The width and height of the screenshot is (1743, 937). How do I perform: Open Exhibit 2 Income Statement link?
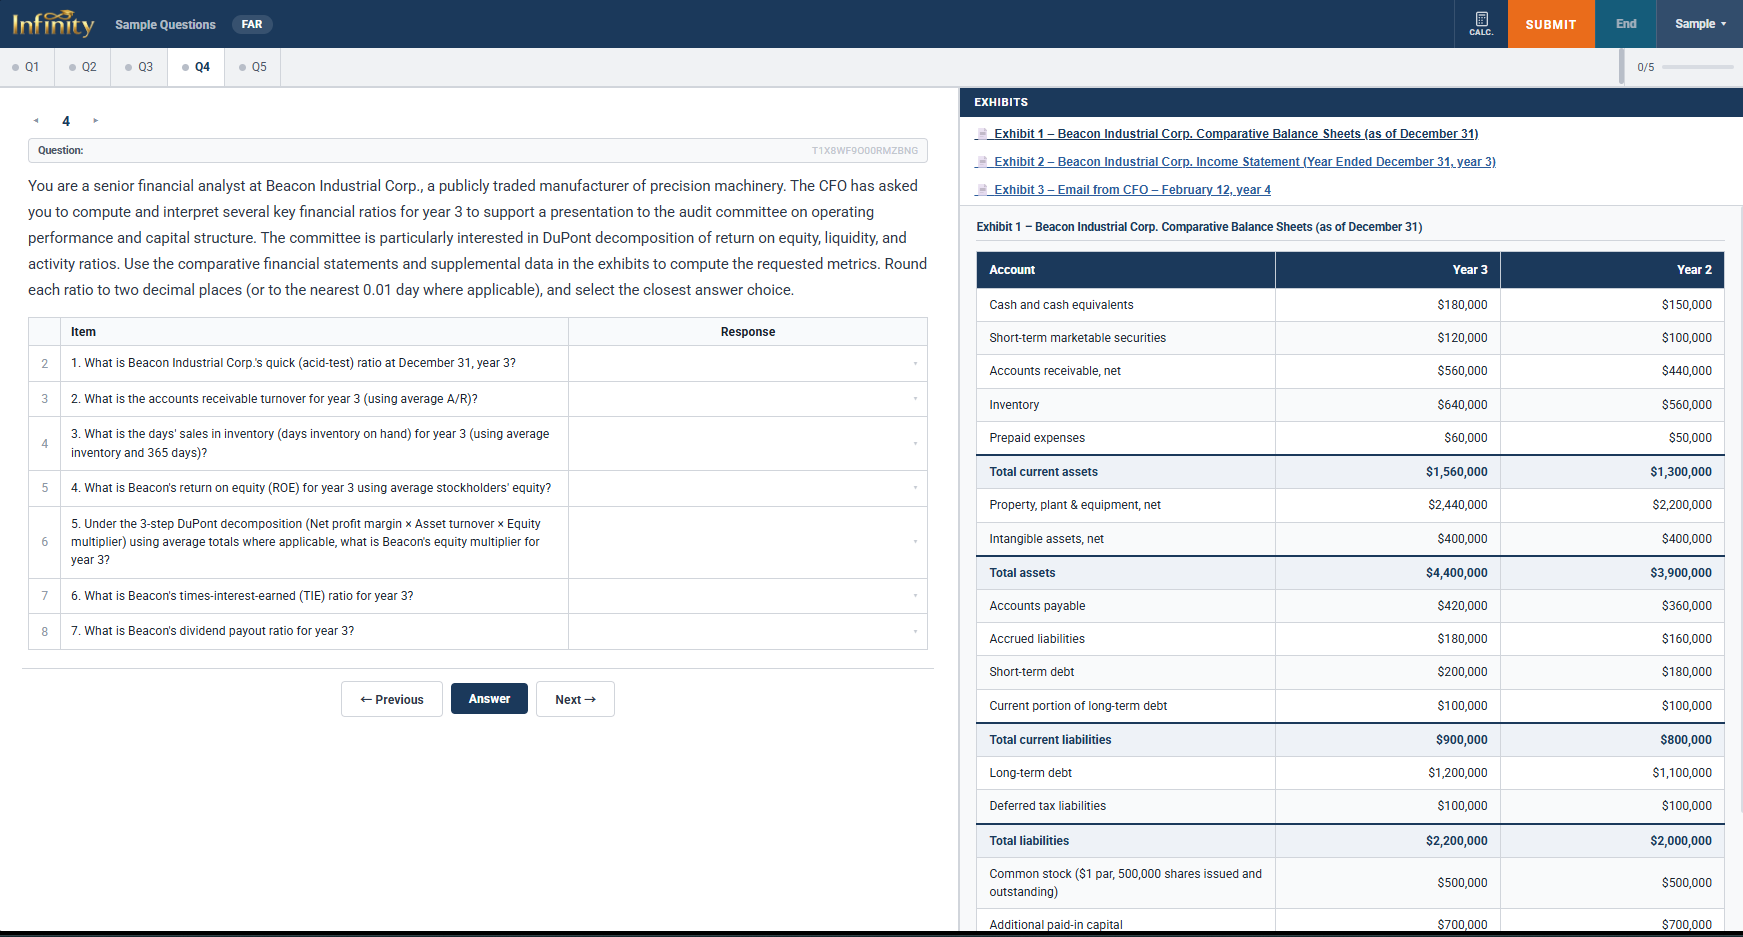coord(1245,162)
